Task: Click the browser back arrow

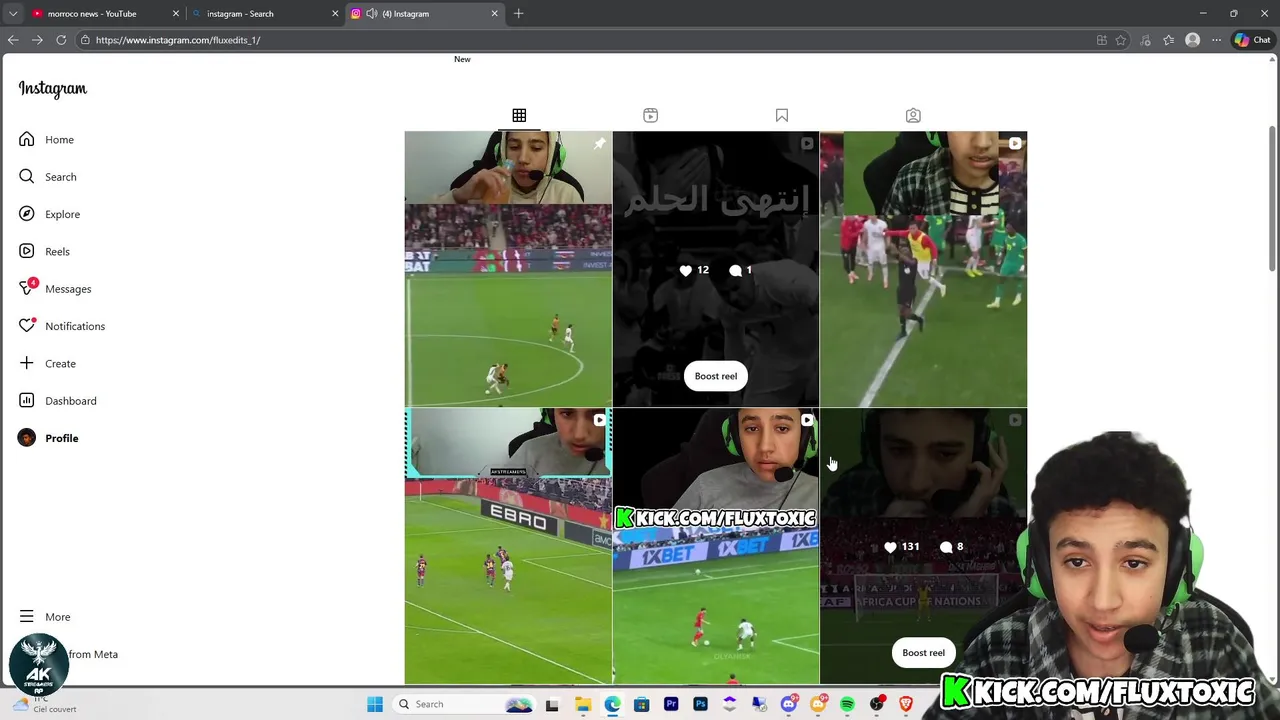Action: pos(13,40)
